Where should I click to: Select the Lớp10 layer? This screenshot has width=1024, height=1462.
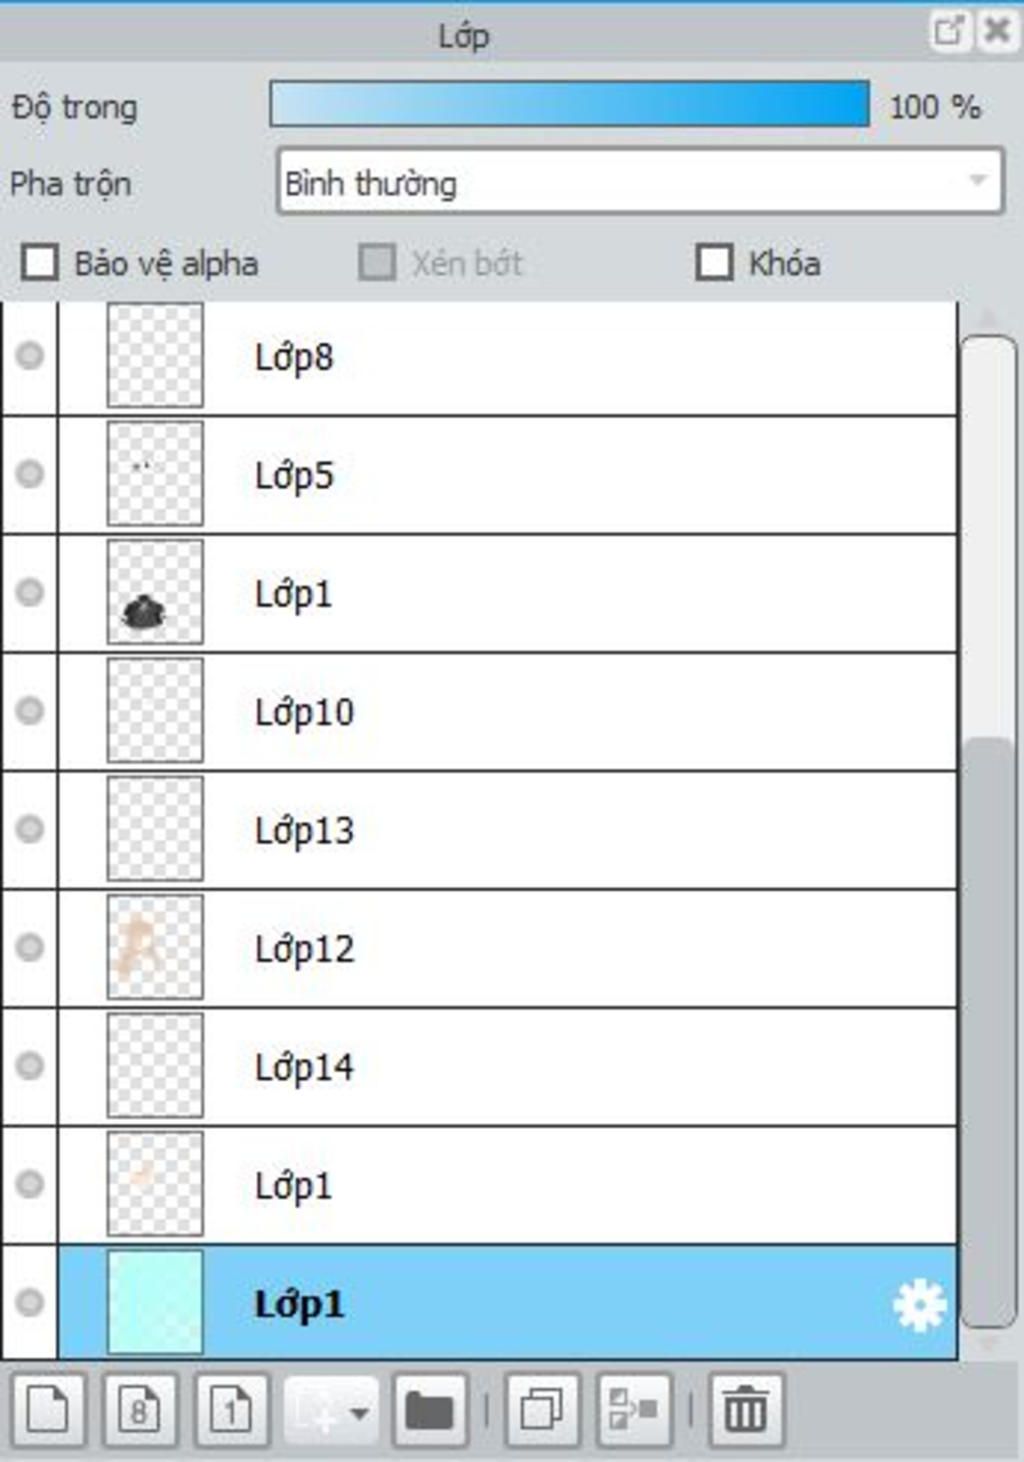(x=500, y=712)
